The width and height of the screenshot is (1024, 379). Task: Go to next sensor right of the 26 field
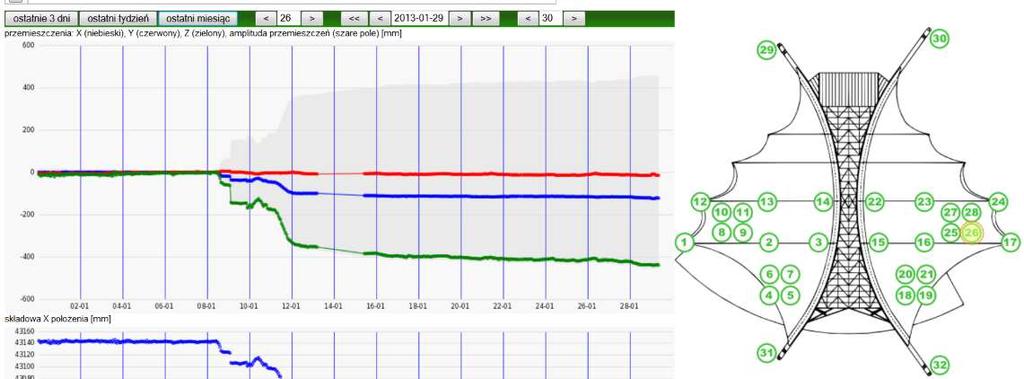[312, 18]
